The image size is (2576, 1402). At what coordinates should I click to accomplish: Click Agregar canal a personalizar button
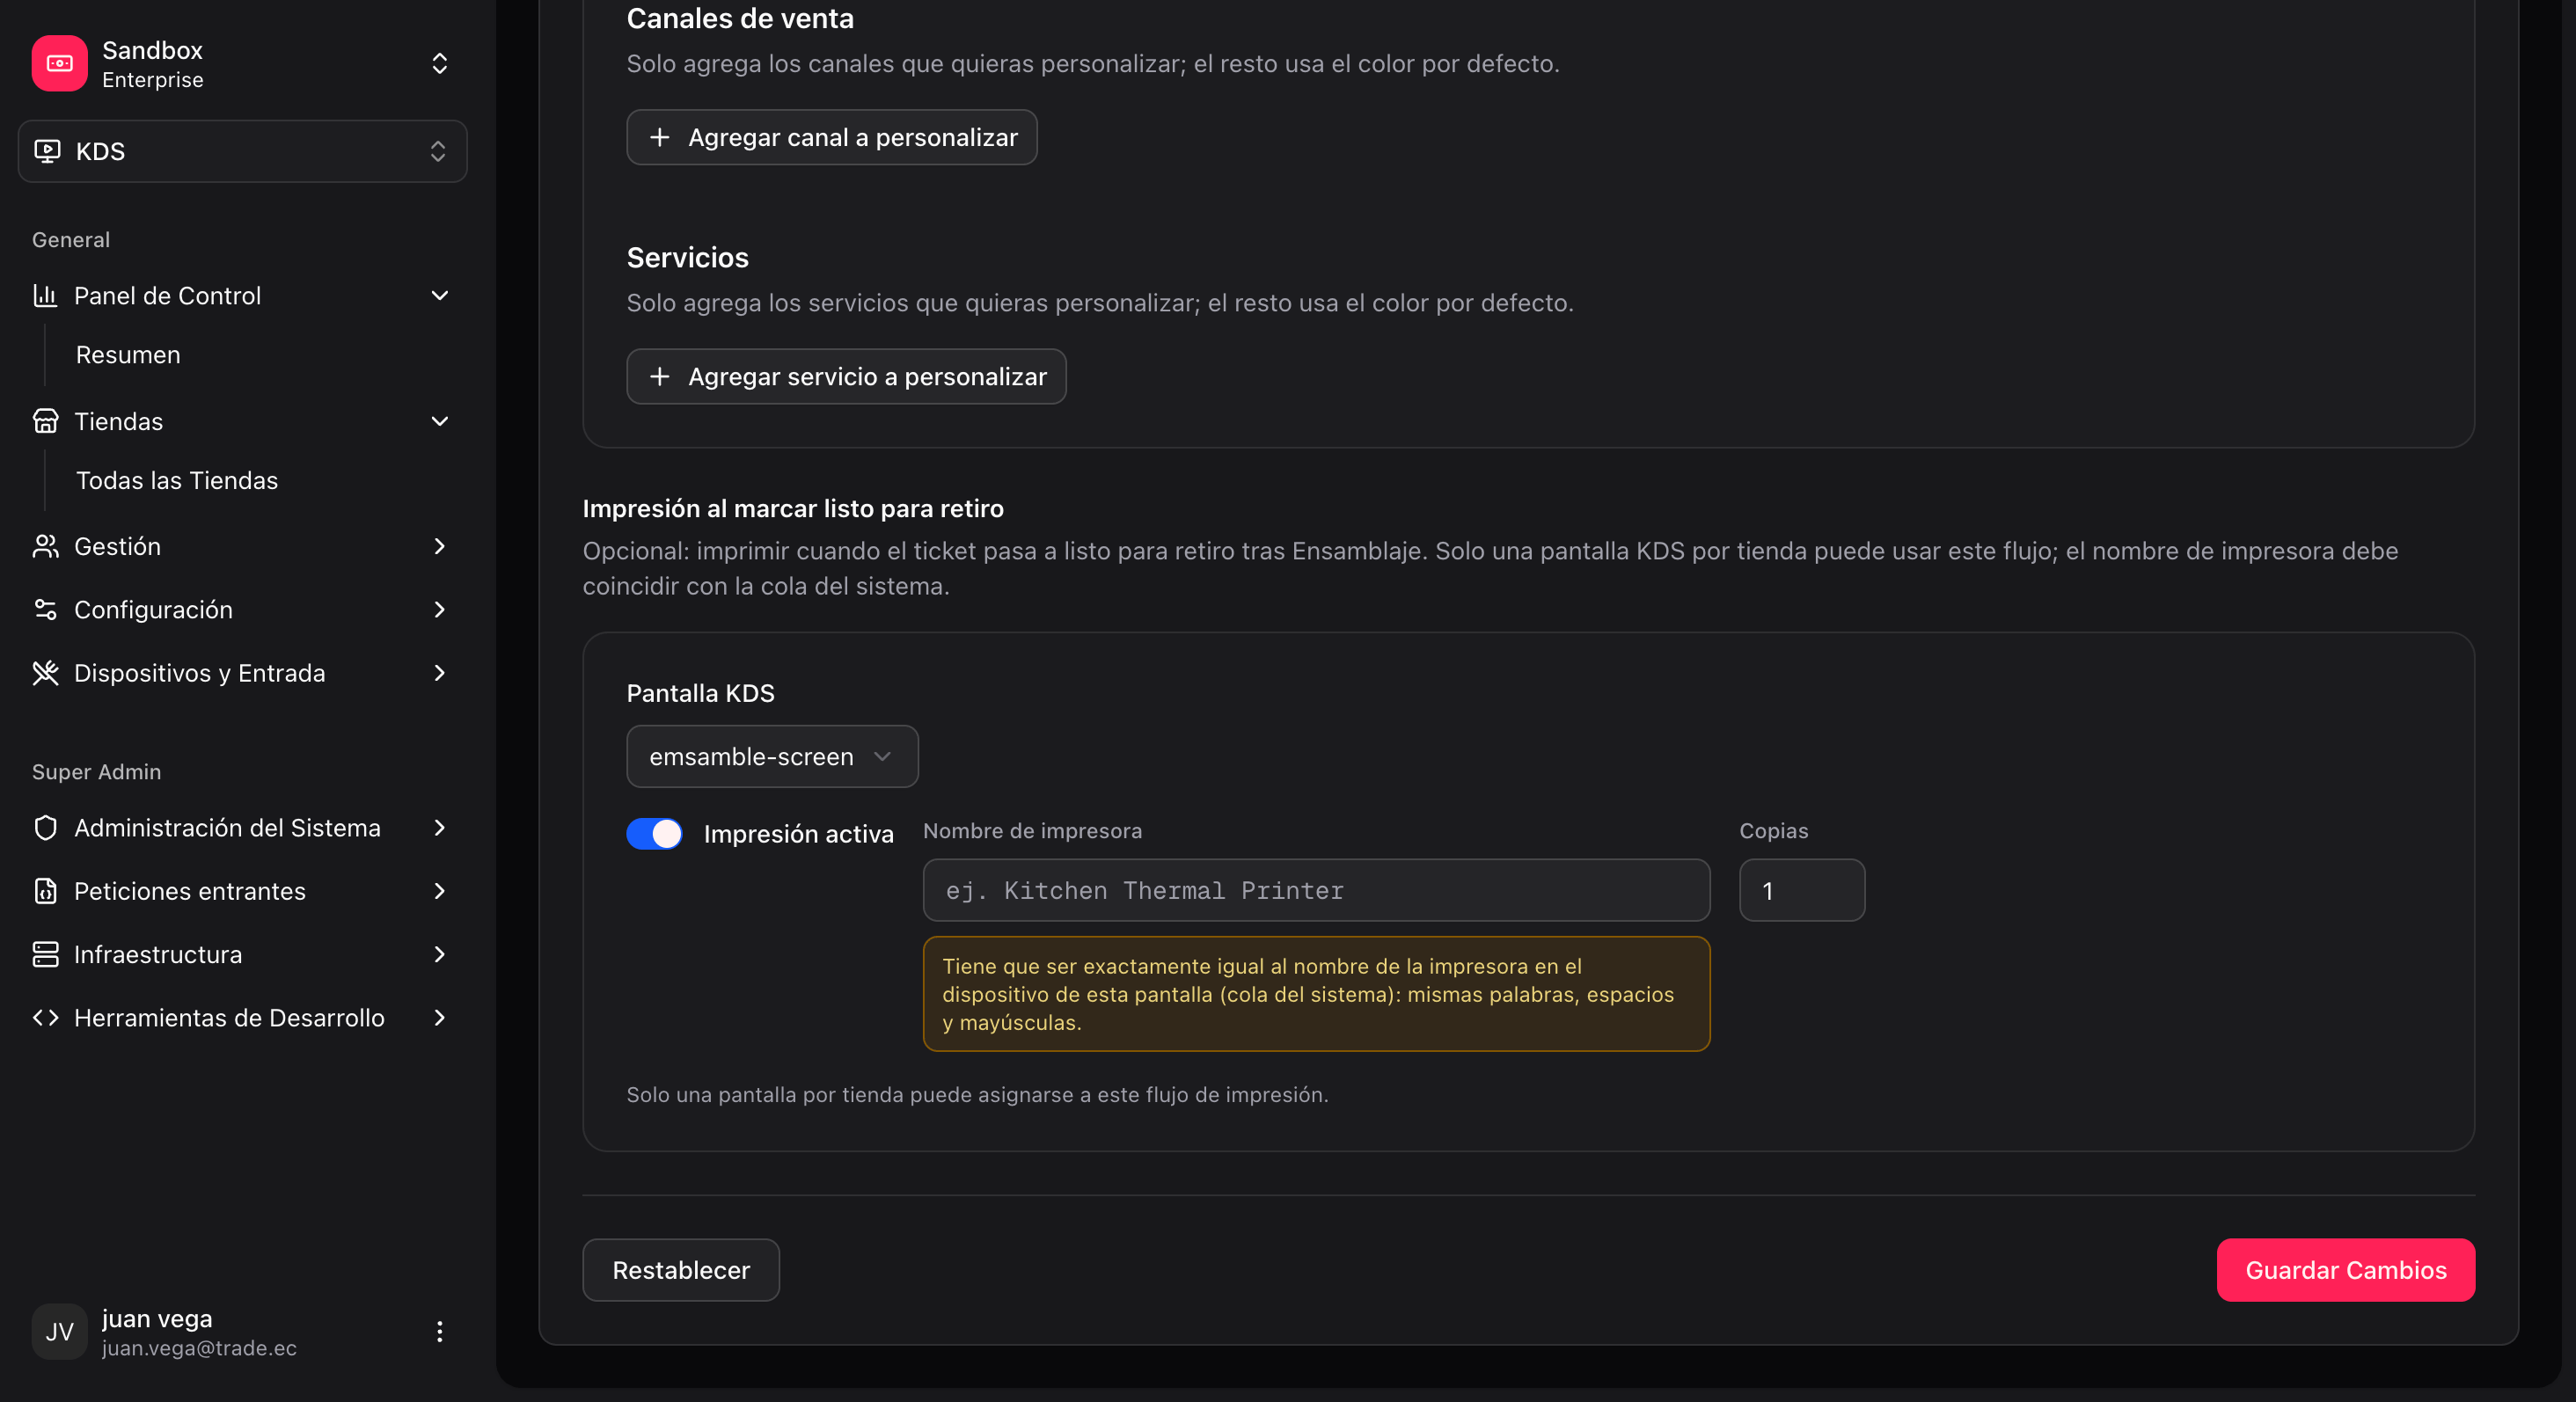point(831,137)
